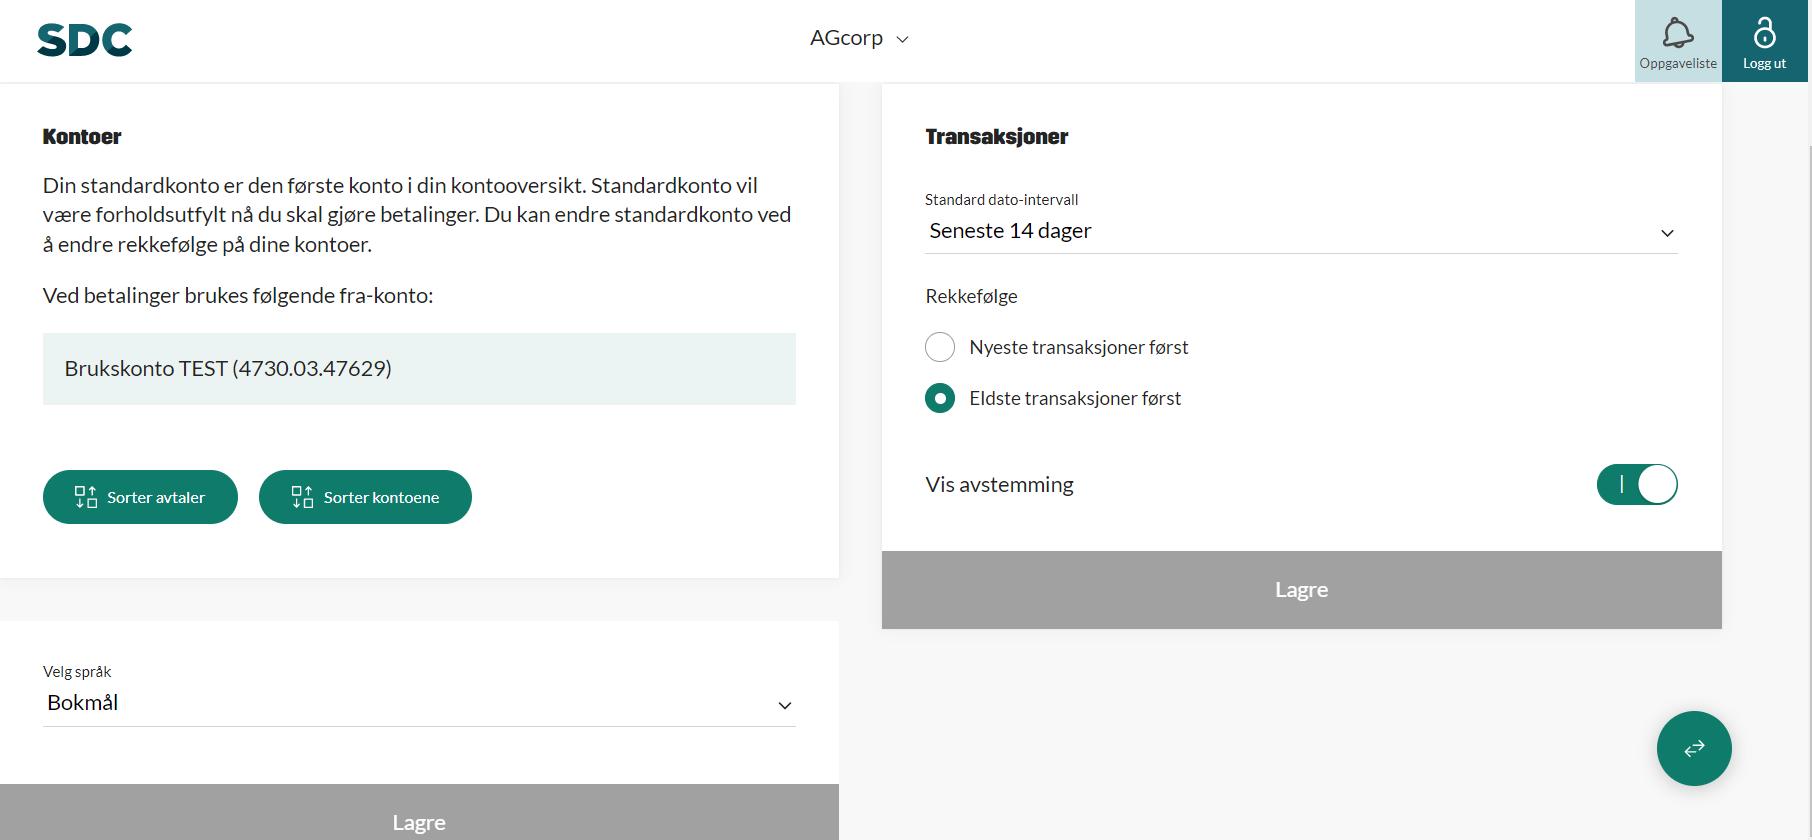Viewport: 1812px width, 840px height.
Task: Expand the AGcorp company selector
Action: point(859,38)
